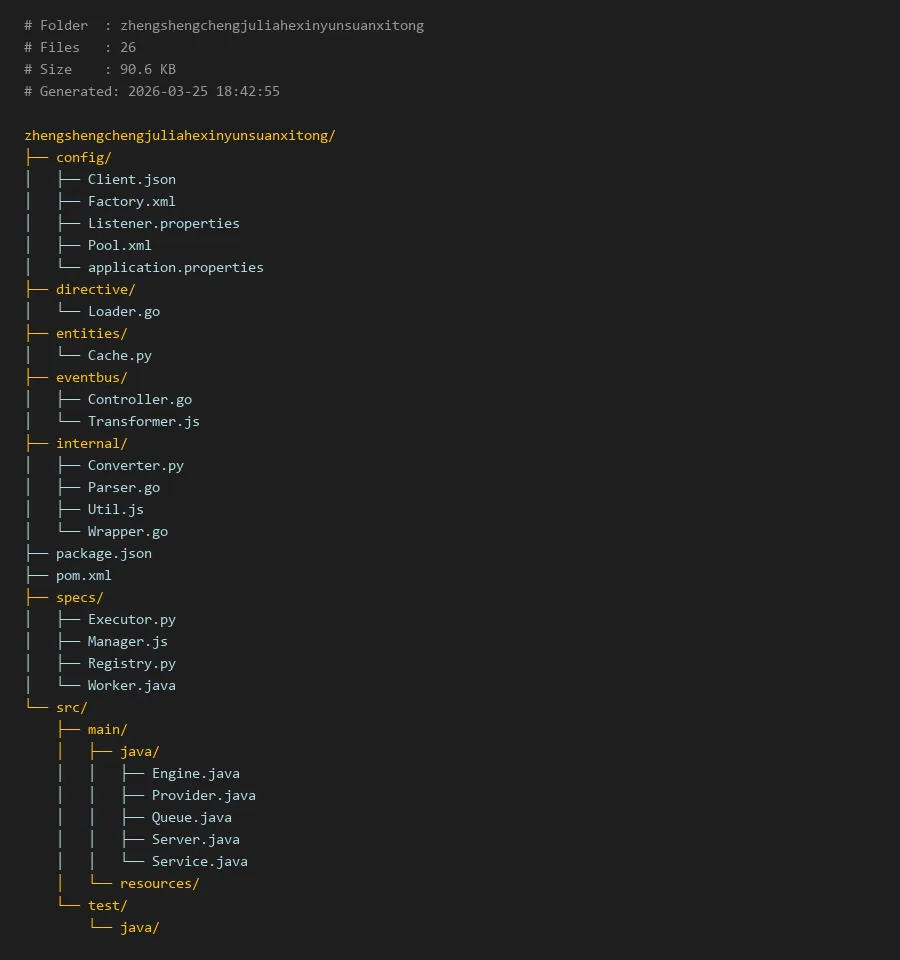Screen dimensions: 900x960
Task: Click Cache.py file entry
Action: [119, 355]
